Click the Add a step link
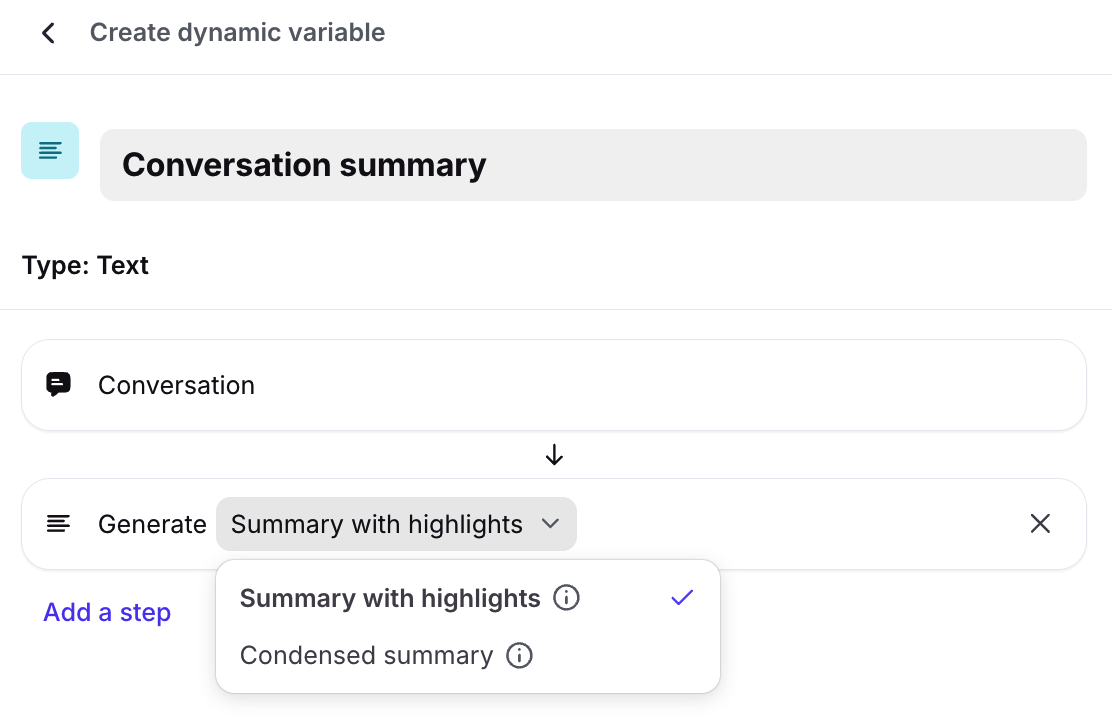The height and width of the screenshot is (720, 1112). [x=107, y=612]
